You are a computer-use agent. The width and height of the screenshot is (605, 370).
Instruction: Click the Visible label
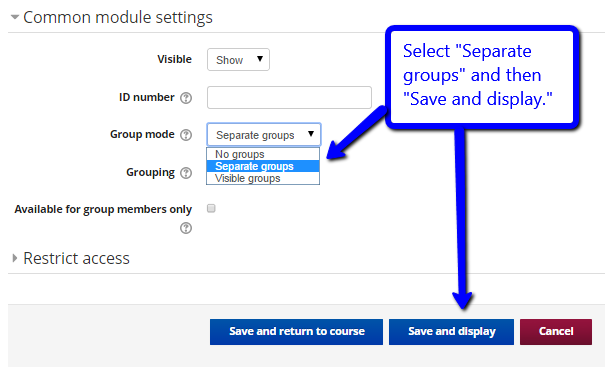(x=174, y=59)
